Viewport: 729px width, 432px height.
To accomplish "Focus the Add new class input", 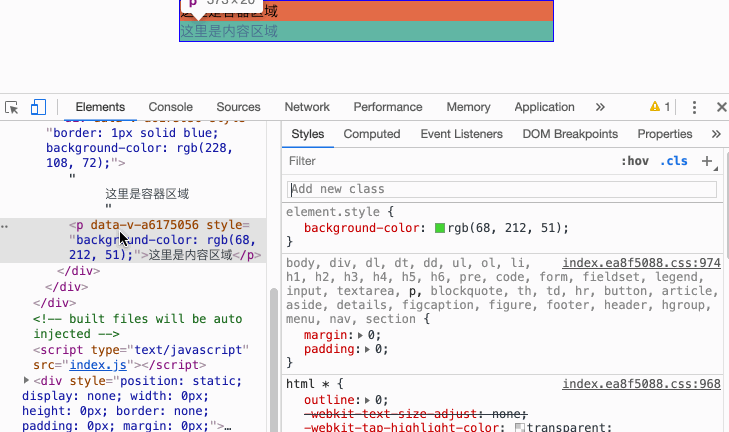I will click(x=502, y=189).
